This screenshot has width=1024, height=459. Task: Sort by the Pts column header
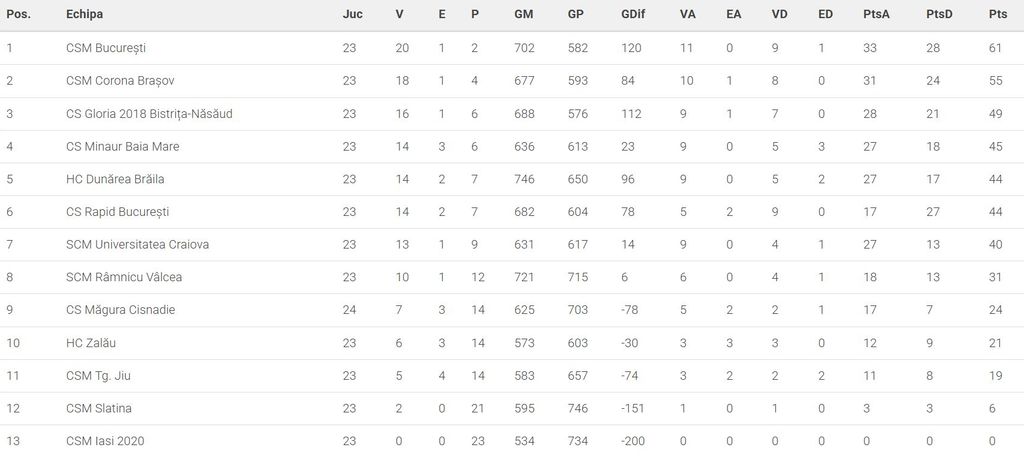[x=997, y=15]
